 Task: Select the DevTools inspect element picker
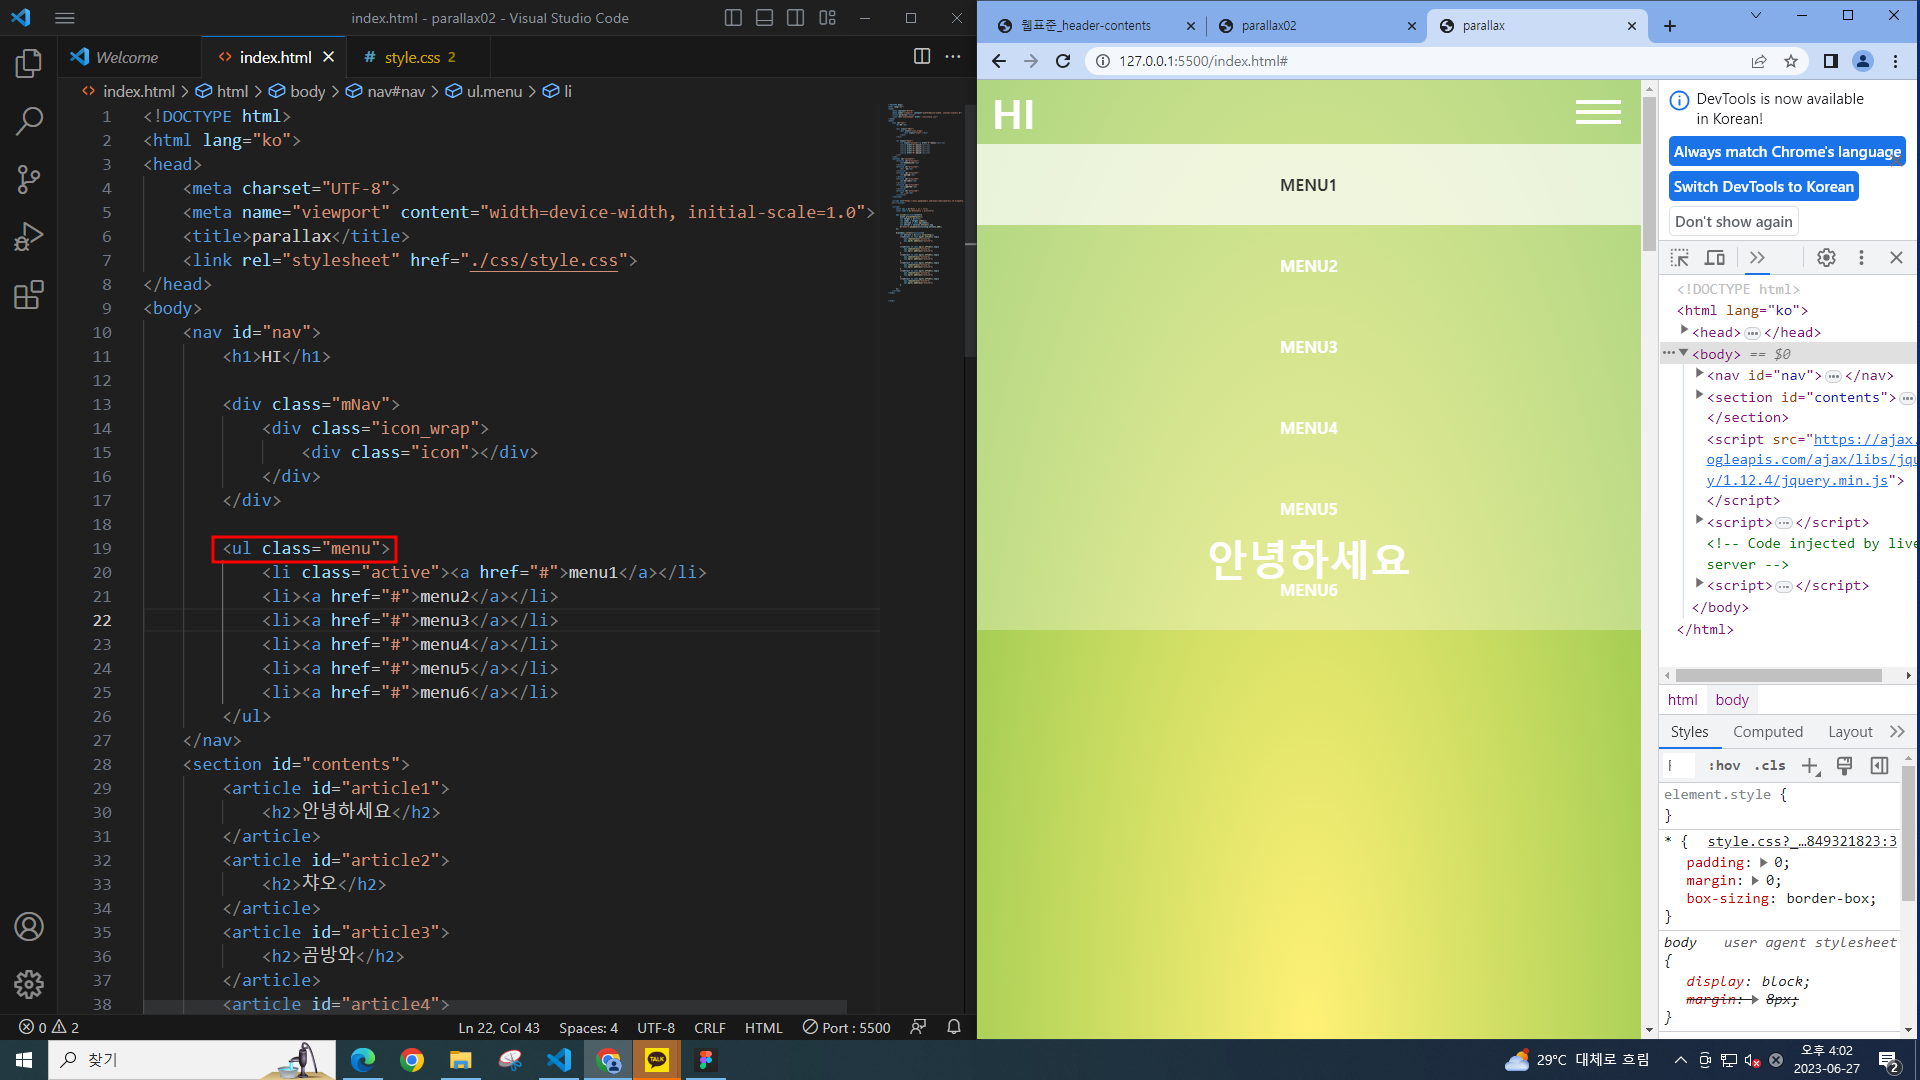point(1680,258)
